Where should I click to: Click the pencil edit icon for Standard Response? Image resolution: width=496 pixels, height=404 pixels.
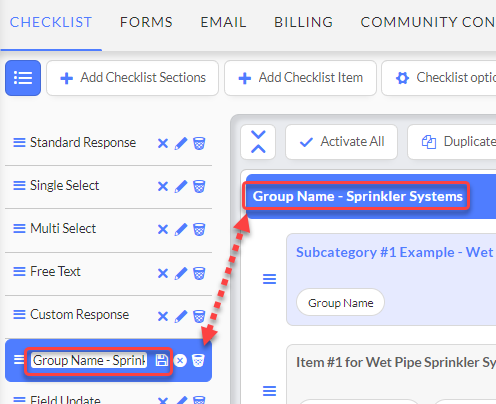(x=181, y=144)
